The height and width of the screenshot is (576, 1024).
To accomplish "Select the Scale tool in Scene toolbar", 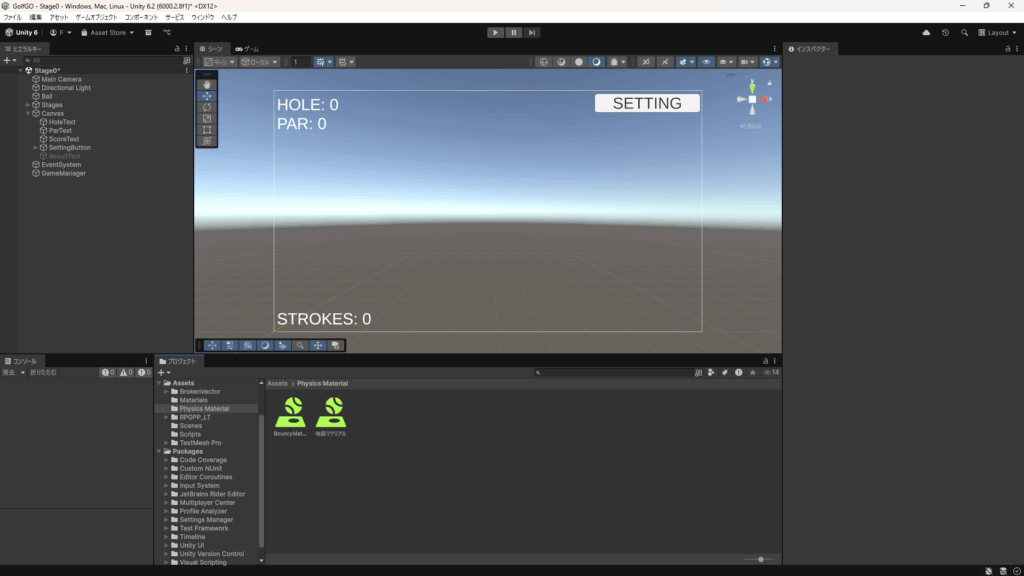I will 207,118.
